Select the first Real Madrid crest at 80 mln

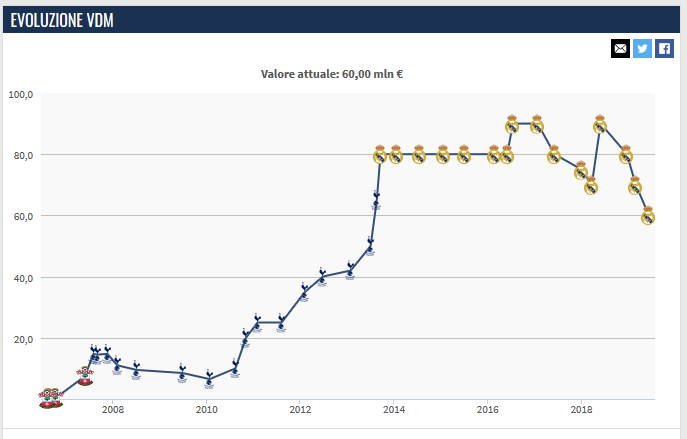(380, 154)
